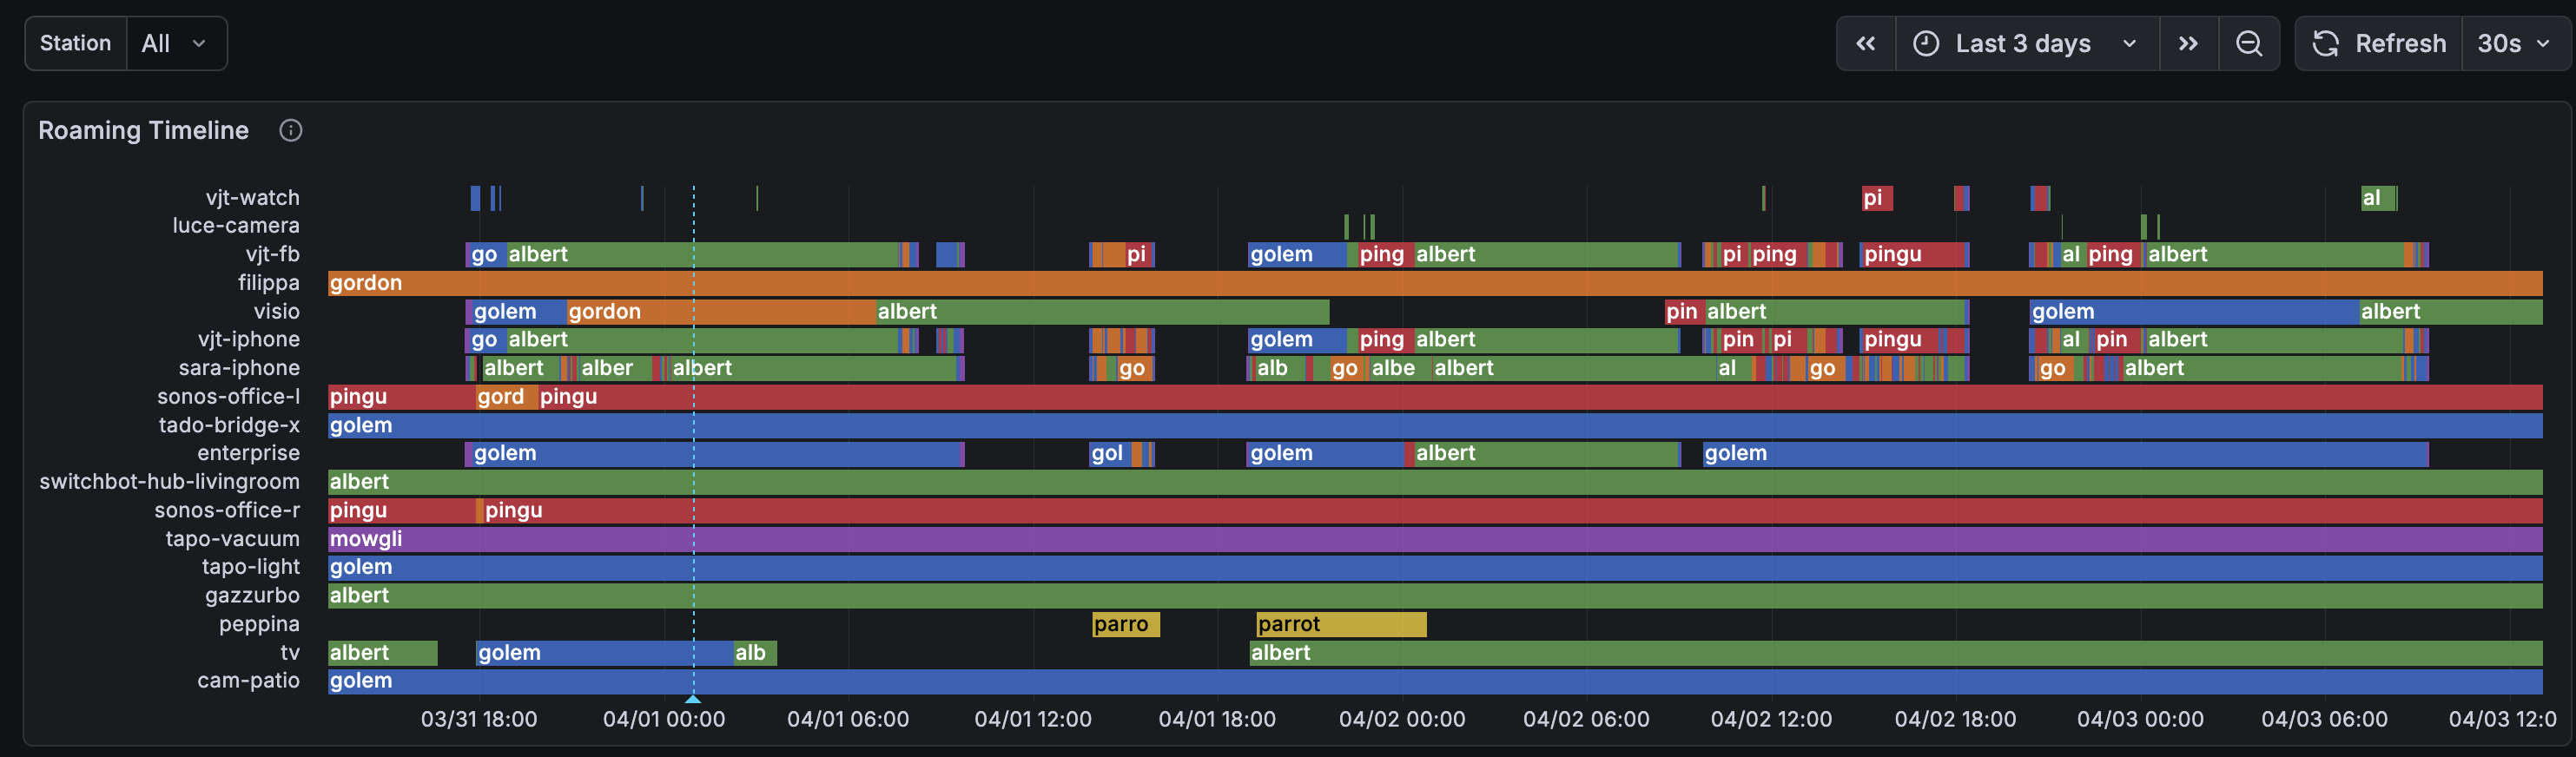Viewport: 2576px width, 757px height.
Task: Click the golem segment in tv row
Action: click(600, 653)
